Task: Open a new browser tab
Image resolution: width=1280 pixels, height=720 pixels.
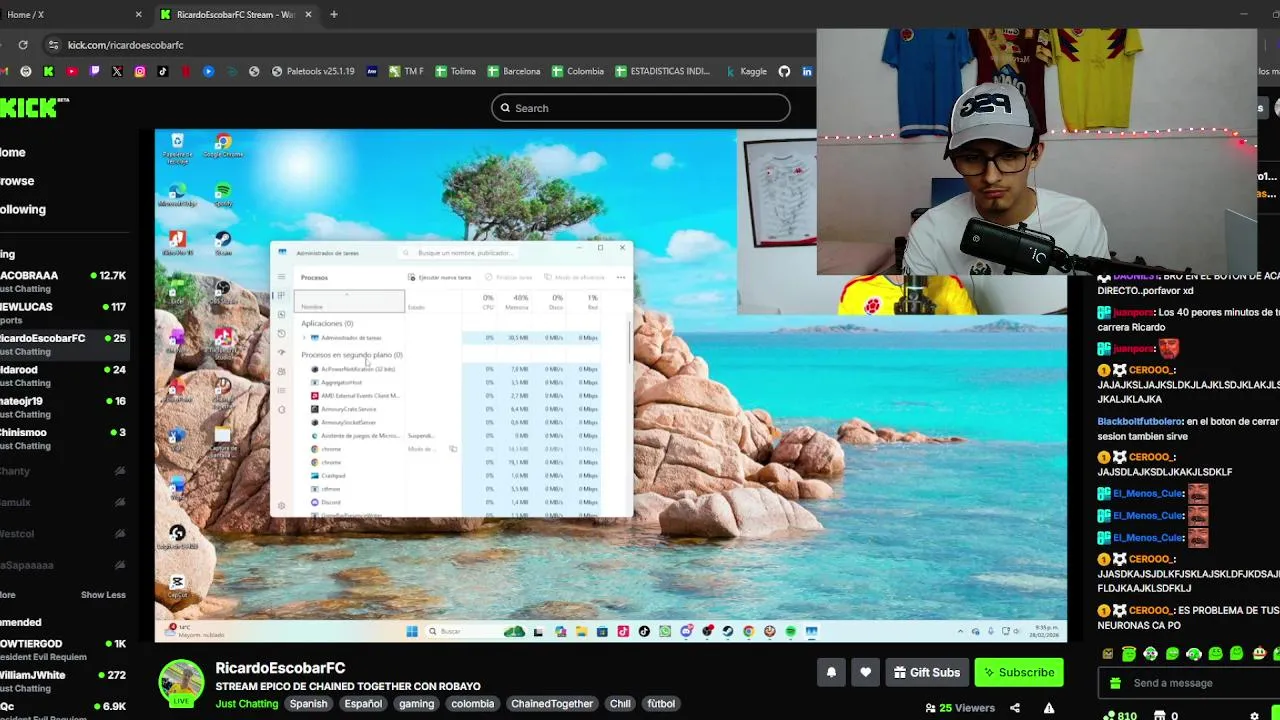Action: (x=334, y=15)
